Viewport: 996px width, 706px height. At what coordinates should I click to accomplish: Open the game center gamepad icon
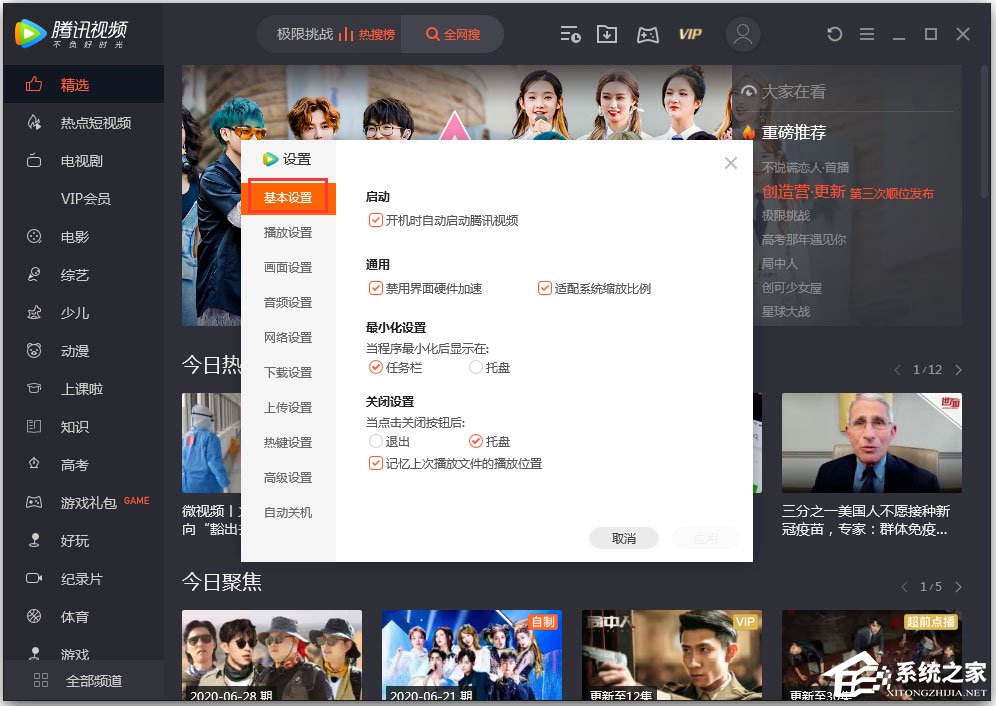647,33
